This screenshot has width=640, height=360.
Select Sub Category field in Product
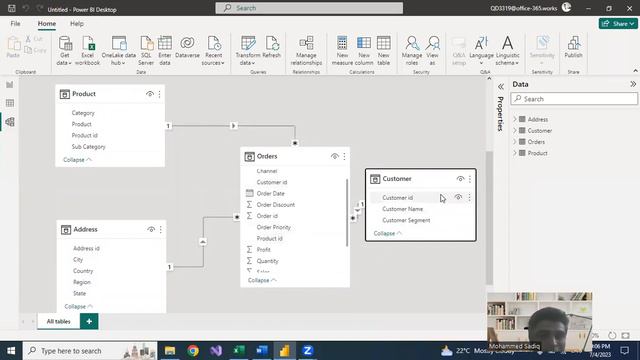[x=89, y=147]
